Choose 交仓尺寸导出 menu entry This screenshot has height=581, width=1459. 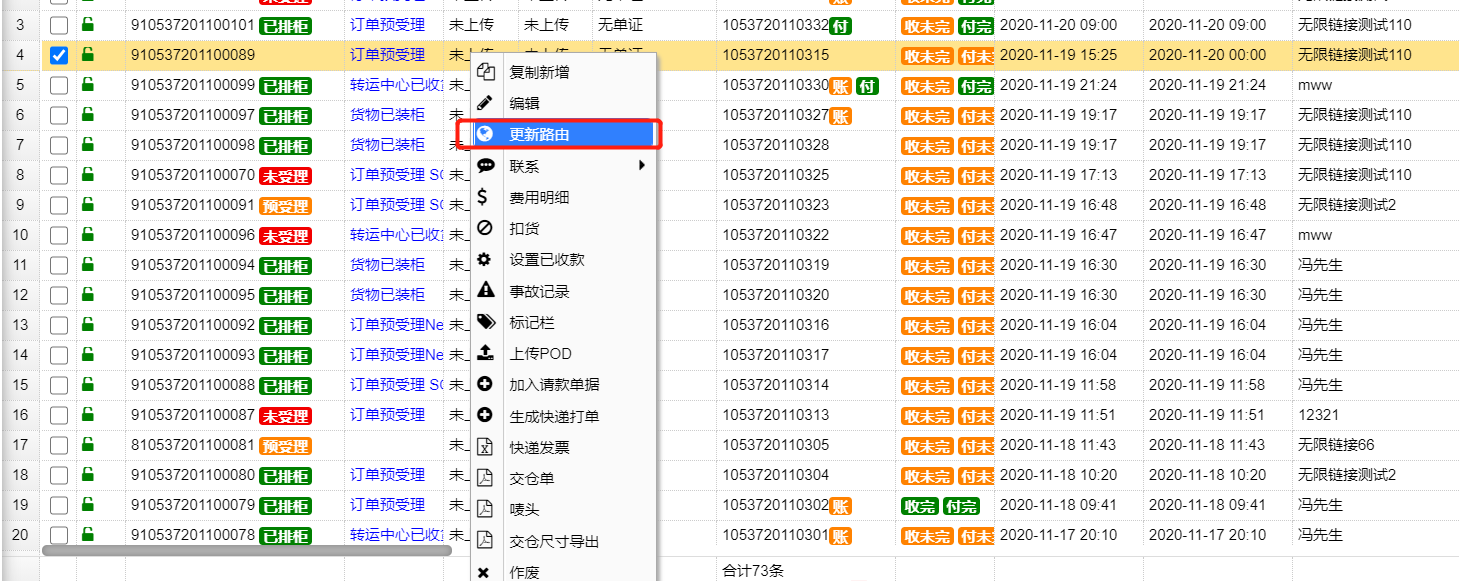click(x=563, y=541)
